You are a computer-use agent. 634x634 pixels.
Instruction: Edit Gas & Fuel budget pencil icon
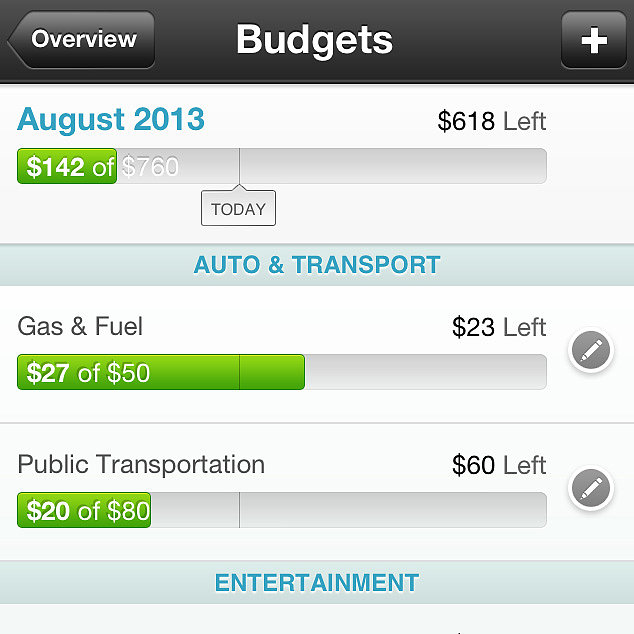coord(591,350)
